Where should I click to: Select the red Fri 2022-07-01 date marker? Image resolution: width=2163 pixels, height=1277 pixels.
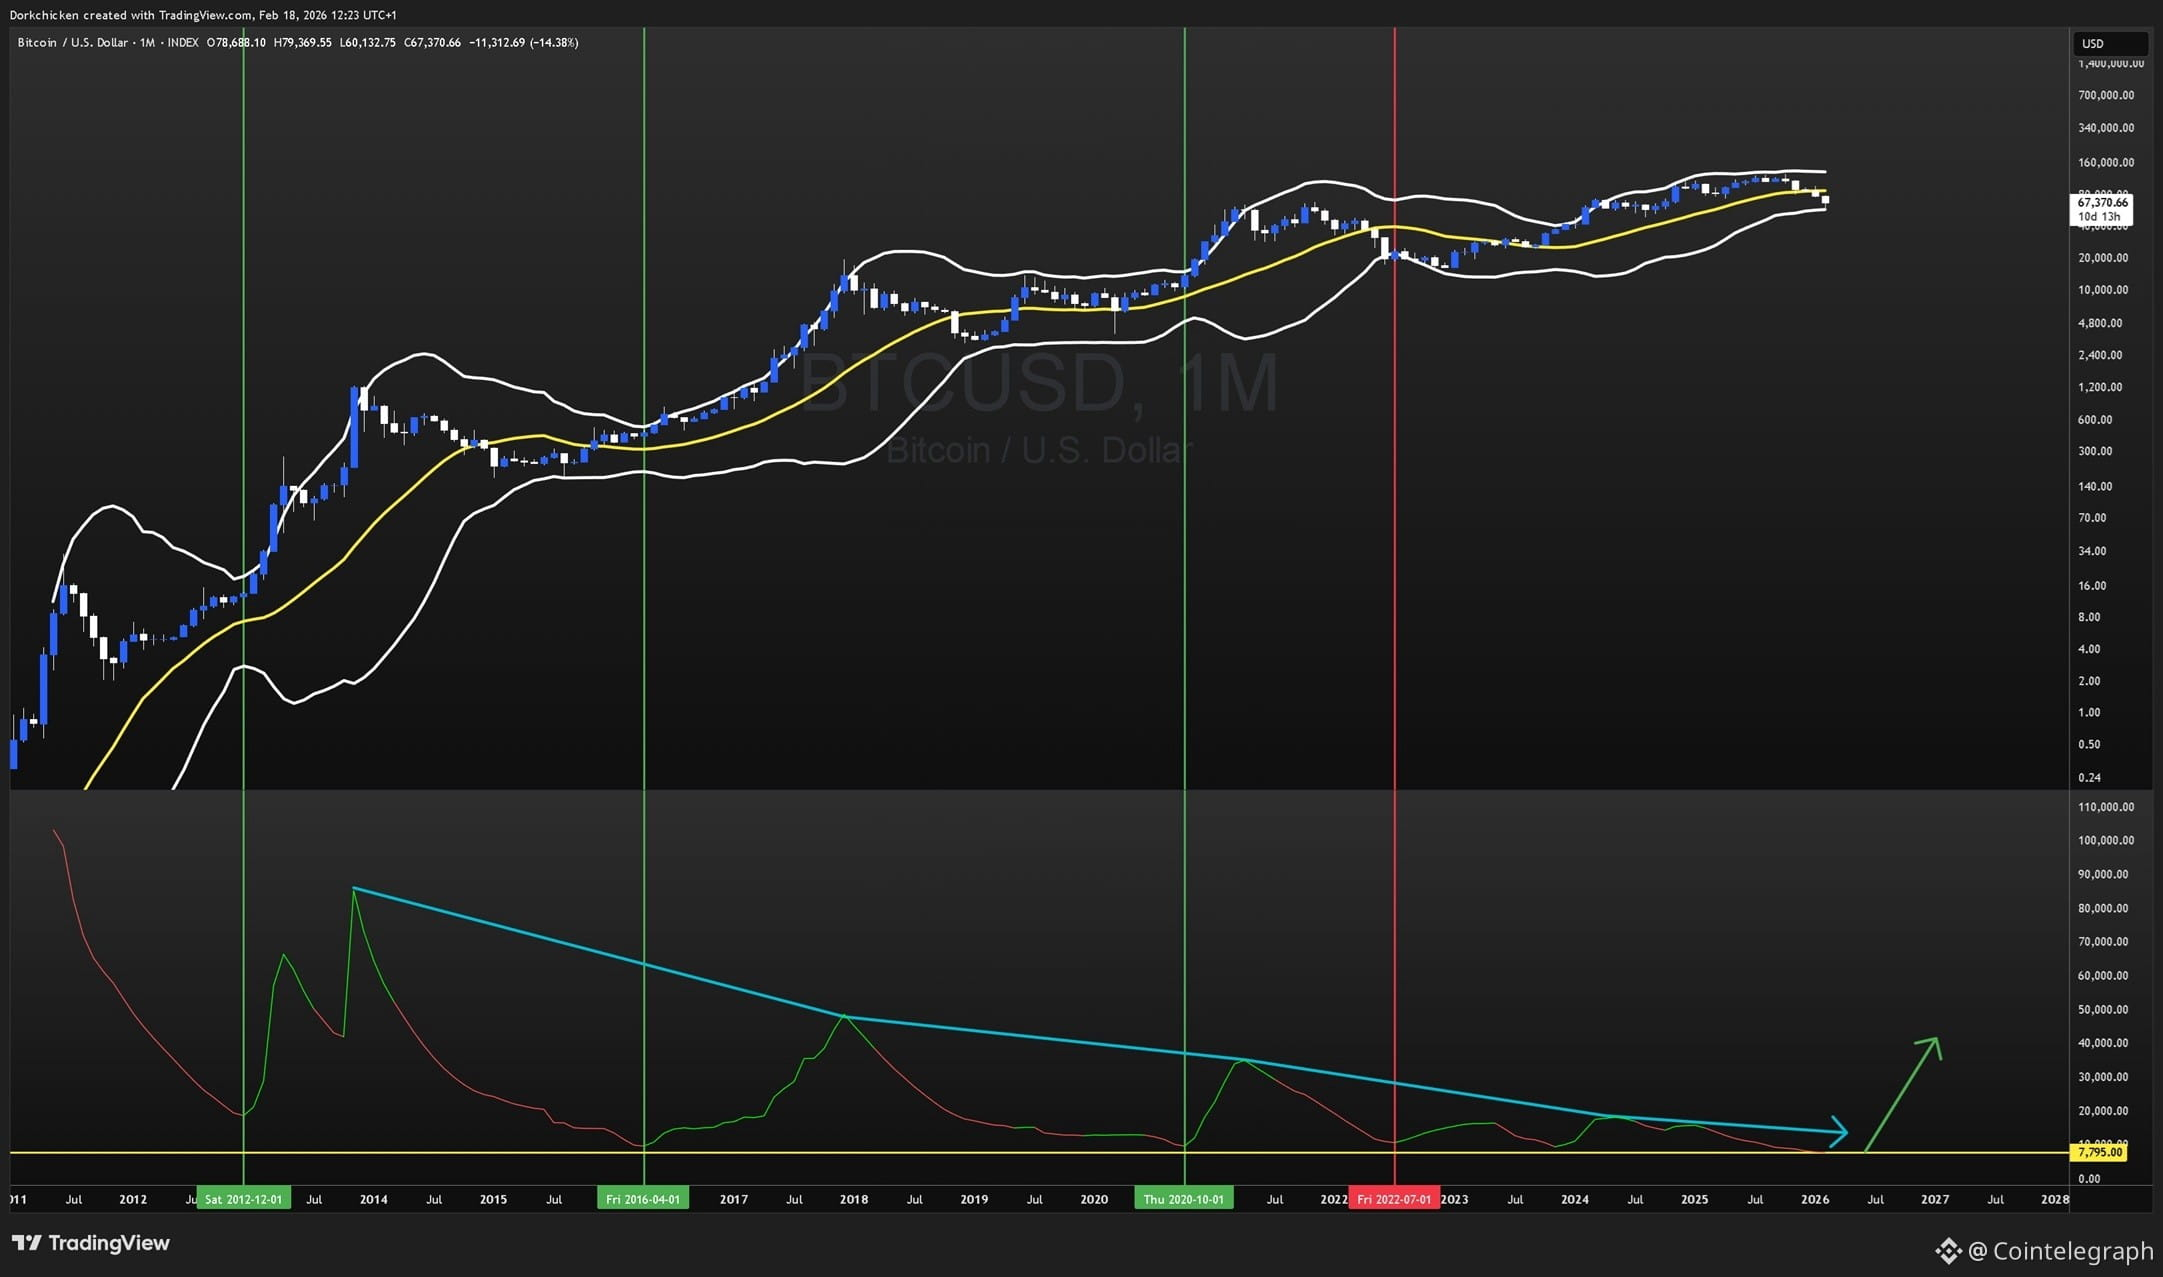[x=1396, y=1197]
